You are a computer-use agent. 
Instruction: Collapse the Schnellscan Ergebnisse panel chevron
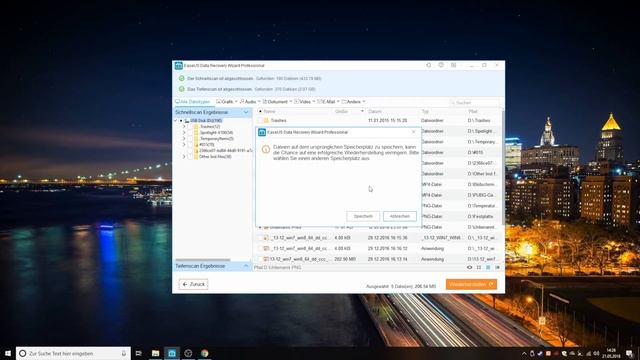point(246,112)
